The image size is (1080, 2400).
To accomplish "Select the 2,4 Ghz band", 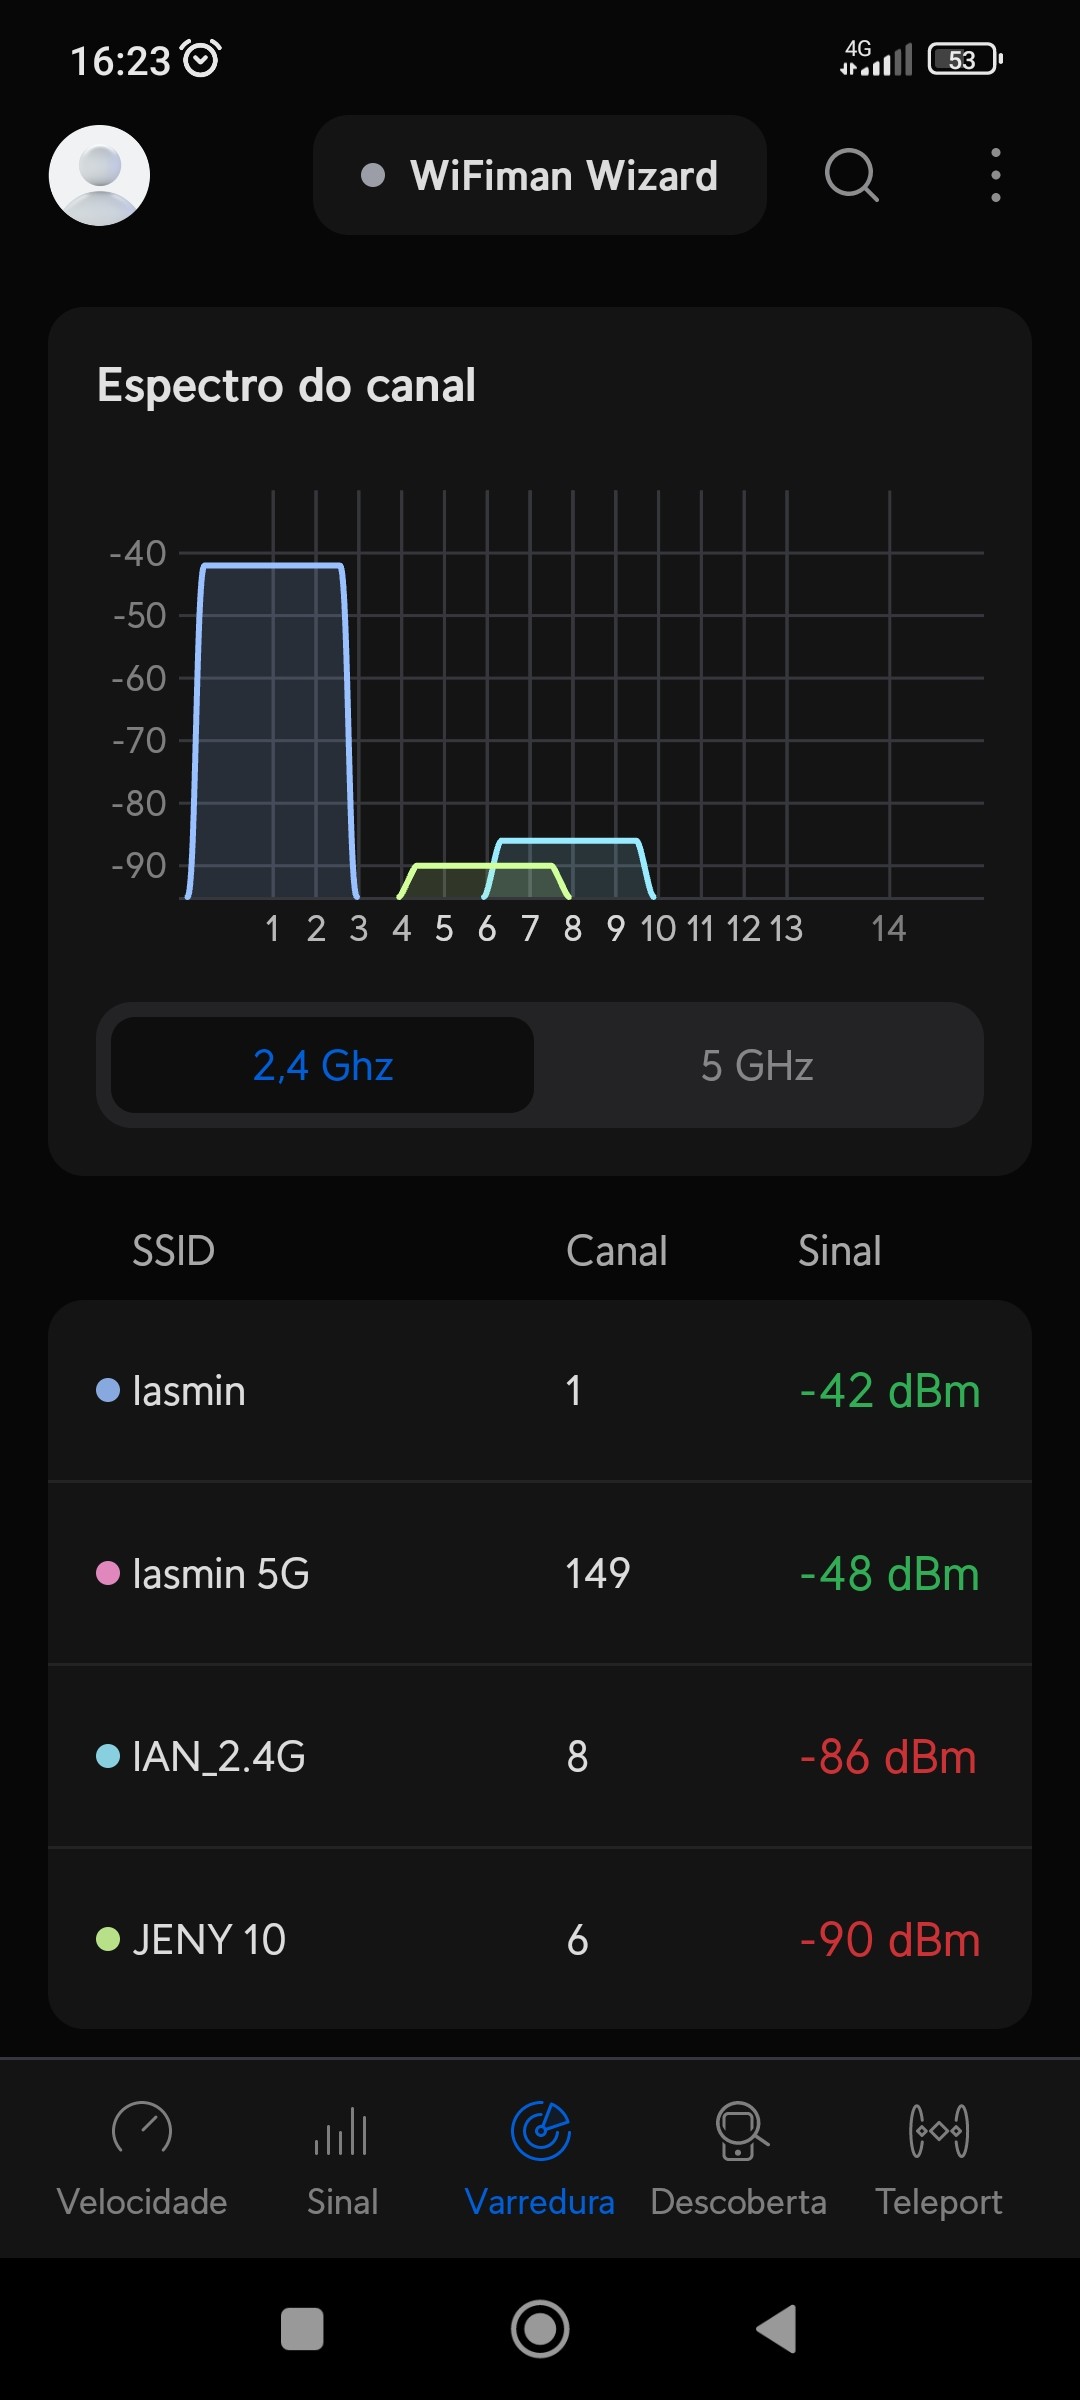I will 322,1066.
